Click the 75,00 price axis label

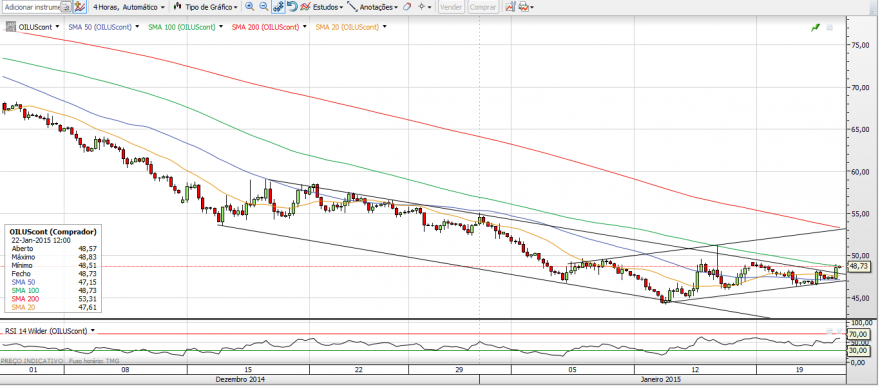click(x=861, y=45)
